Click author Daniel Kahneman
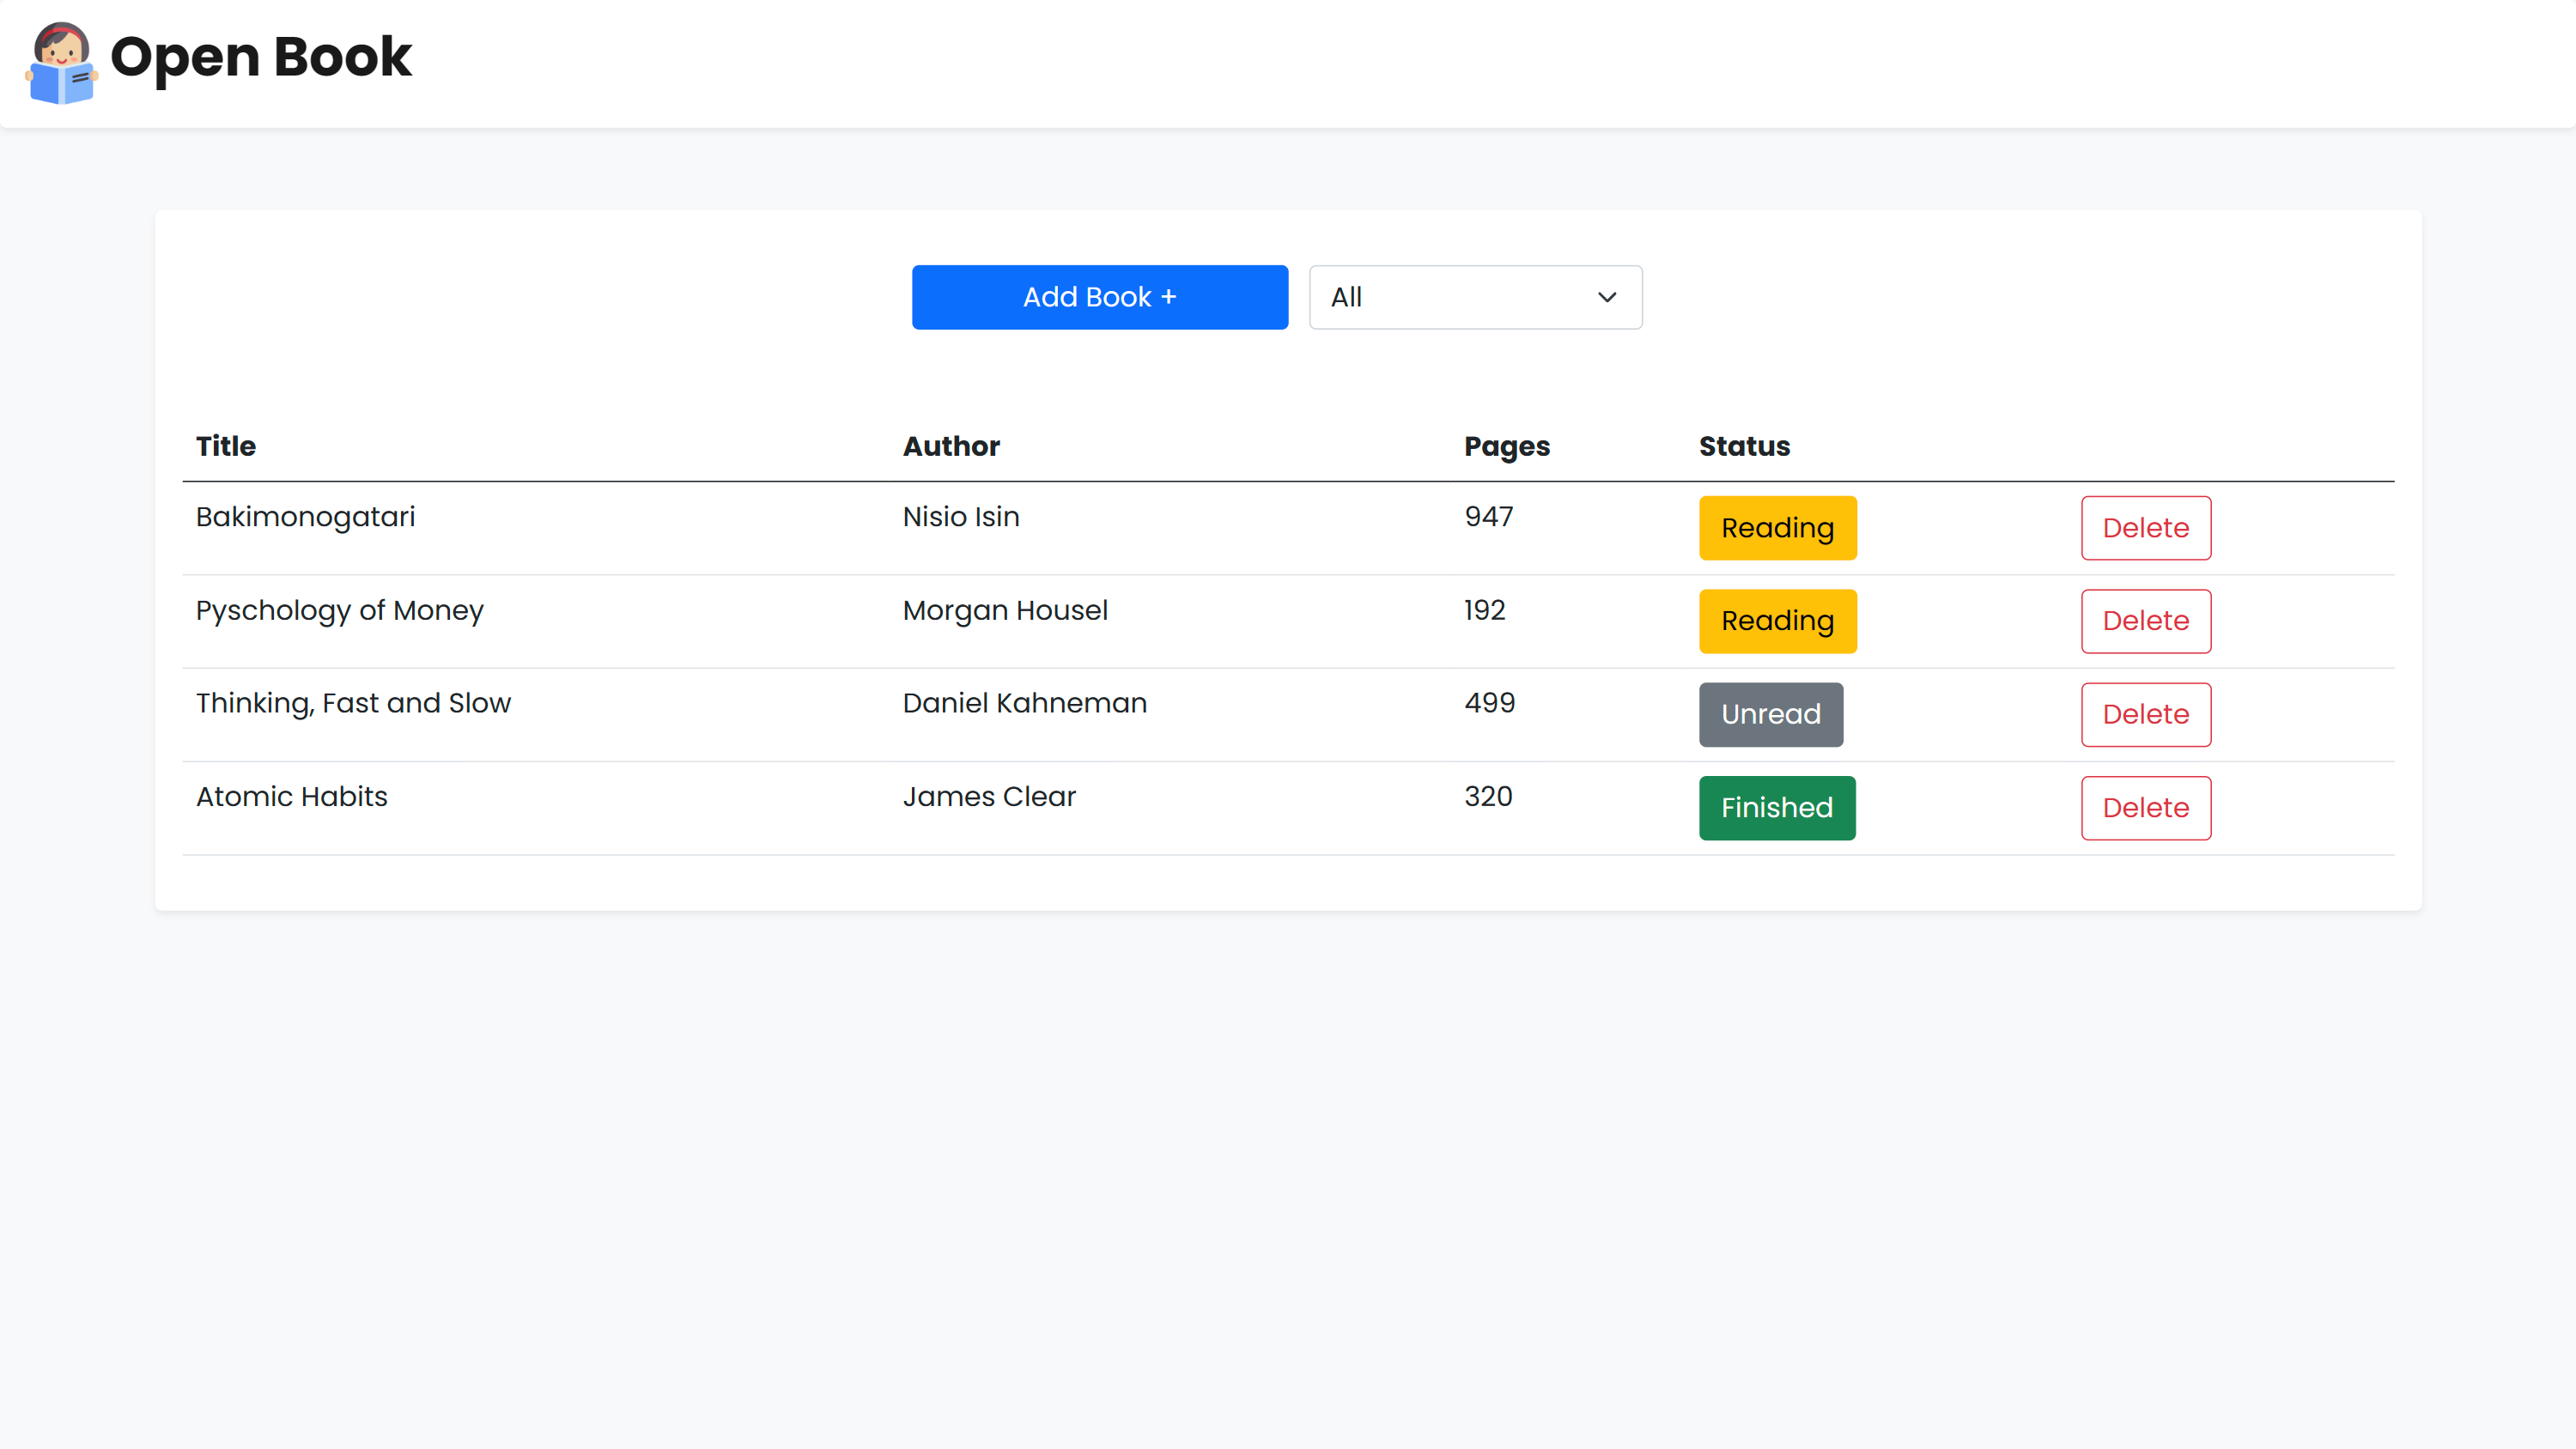Image resolution: width=2576 pixels, height=1449 pixels. click(x=1025, y=704)
